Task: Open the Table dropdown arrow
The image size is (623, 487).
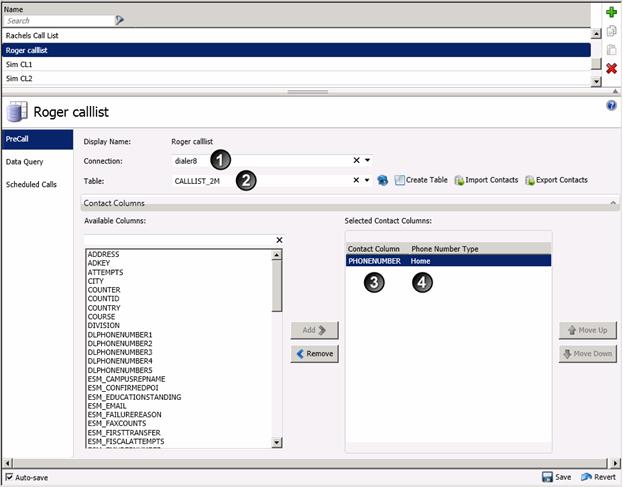Action: point(368,181)
